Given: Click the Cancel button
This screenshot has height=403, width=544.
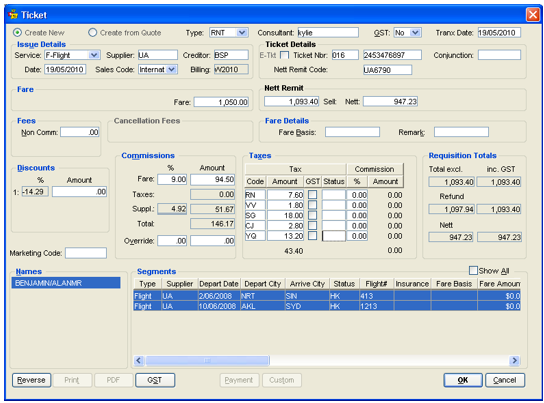Looking at the screenshot, I should pos(505,380).
